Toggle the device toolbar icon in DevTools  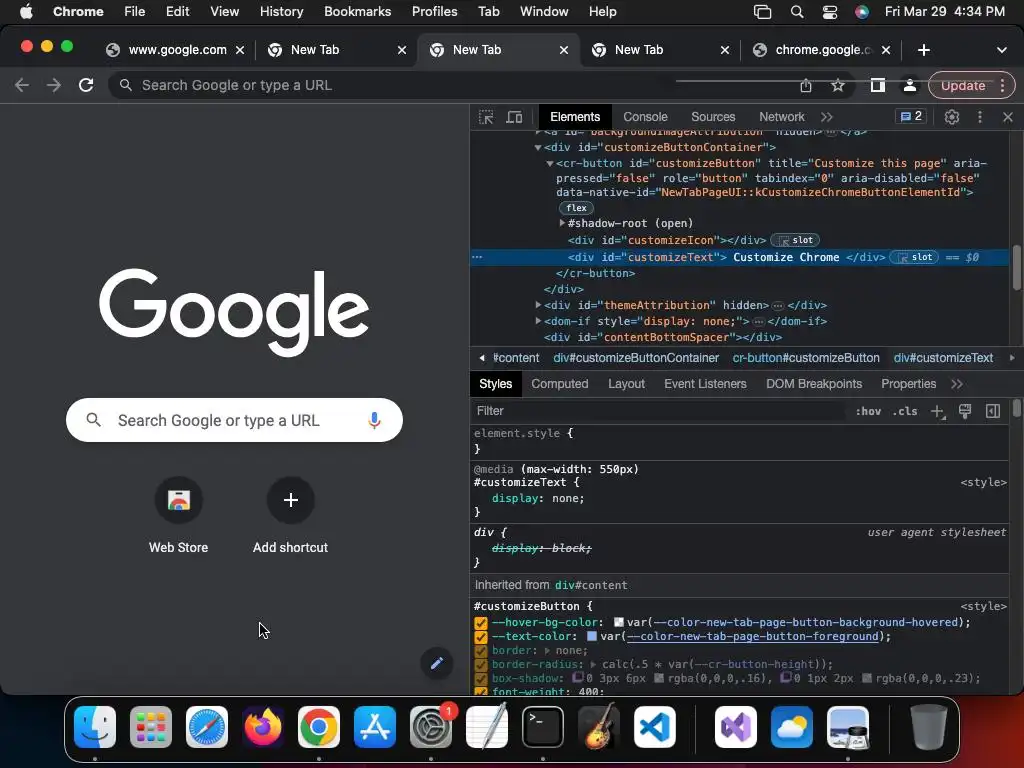(x=515, y=117)
